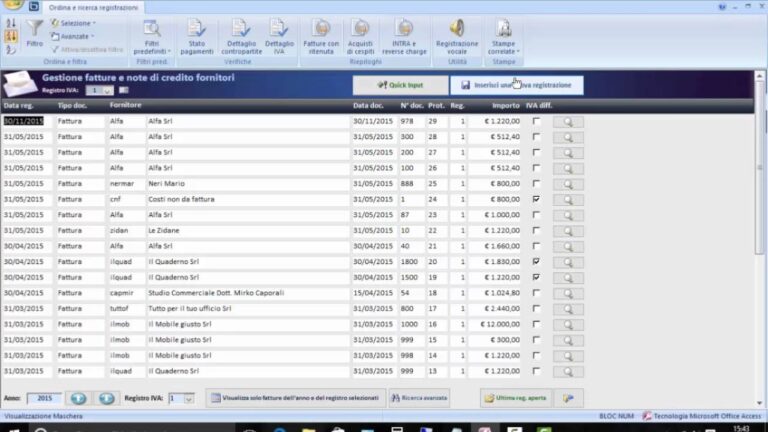768x432 pixels.
Task: Expand Avanzate dropdown in ribbon
Action: coord(73,36)
